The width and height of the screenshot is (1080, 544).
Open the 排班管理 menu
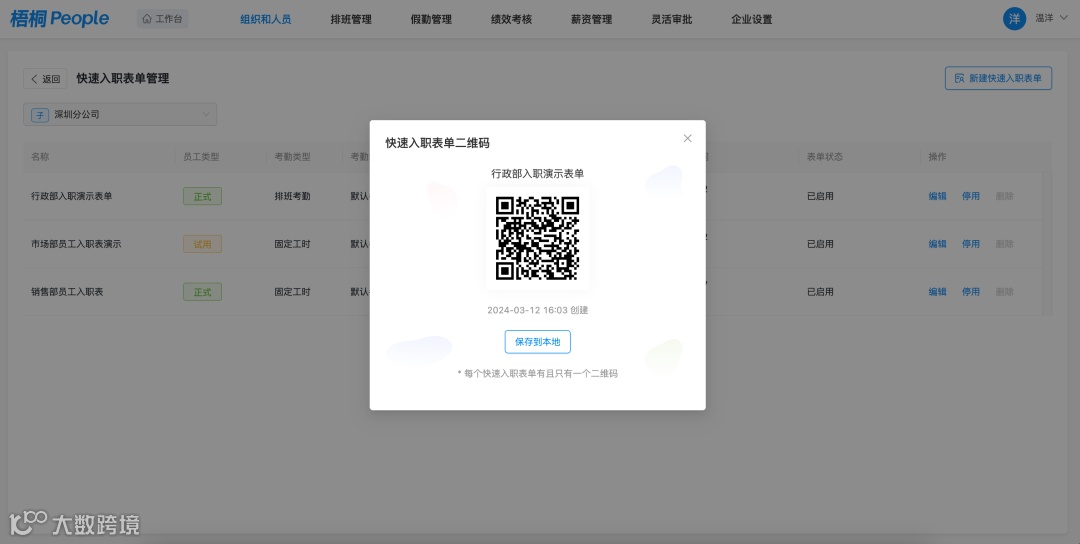point(351,19)
